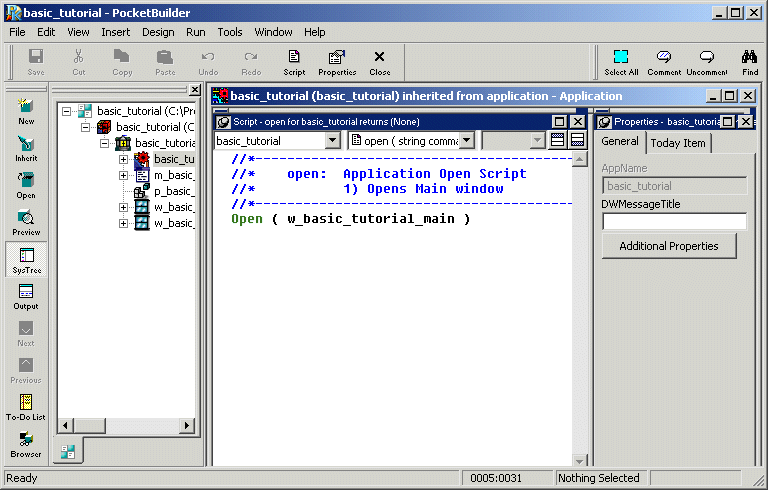
Task: Click the DWMessageTitle input field
Action: pos(674,221)
